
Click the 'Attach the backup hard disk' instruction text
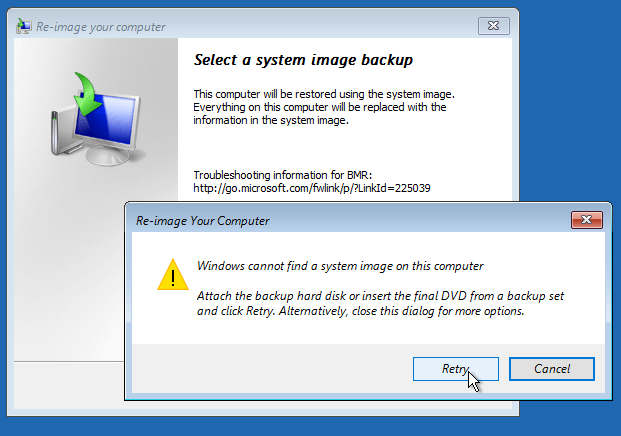[380, 303]
